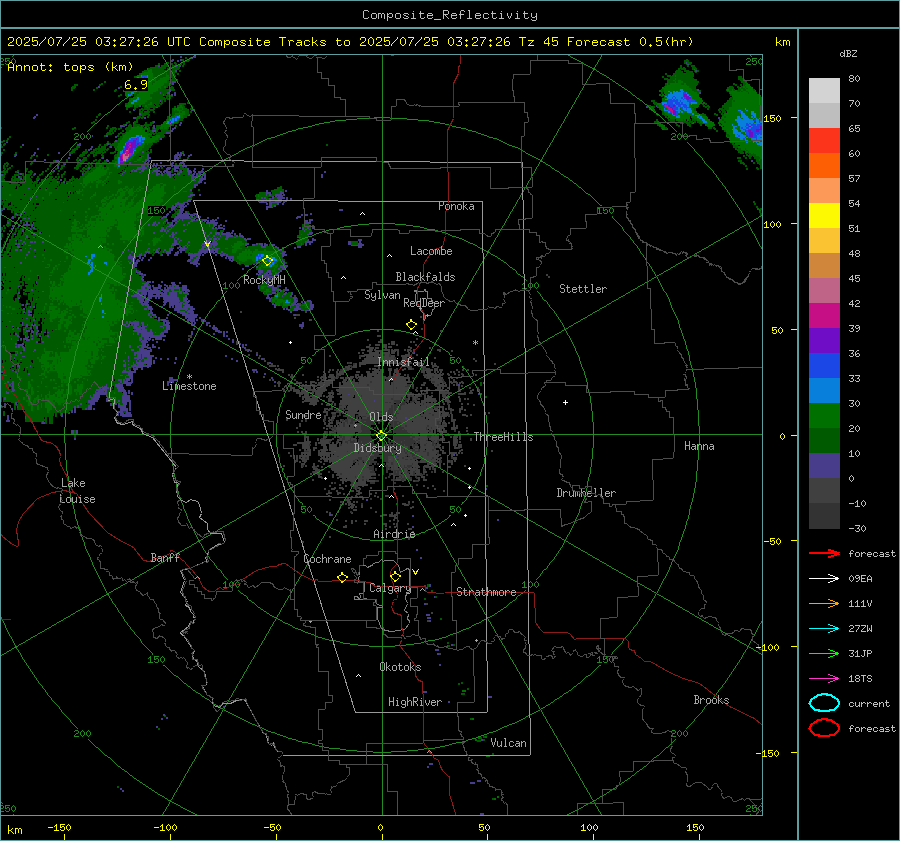Click the Sundre city label
Screen dimensions: 900x841
point(303,415)
